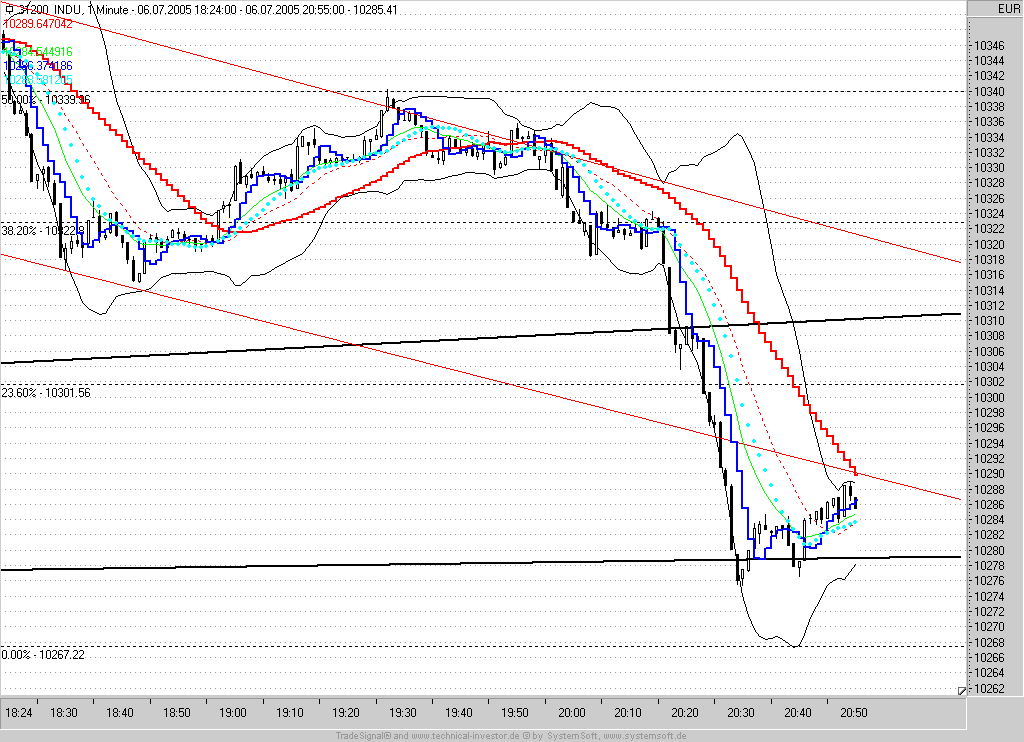This screenshot has height=742, width=1024.
Task: Click the 18:40 time axis label
Action: 120,713
